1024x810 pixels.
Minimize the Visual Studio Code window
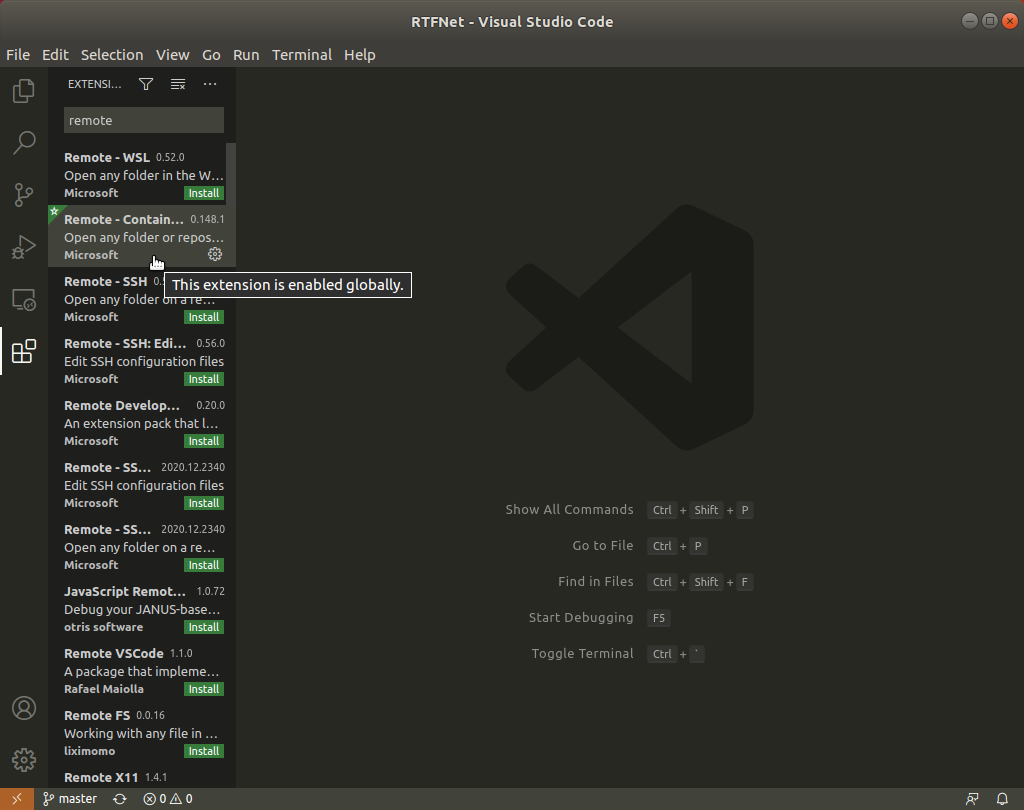coord(970,21)
